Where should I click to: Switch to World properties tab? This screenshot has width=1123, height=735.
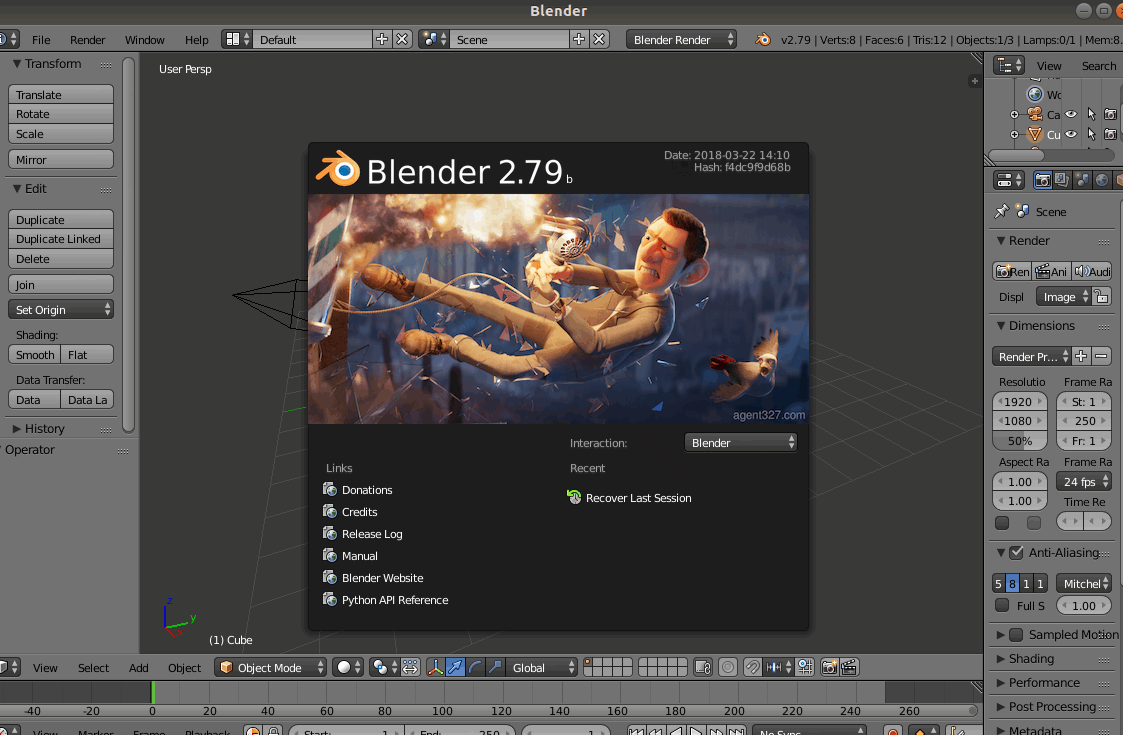(1102, 180)
